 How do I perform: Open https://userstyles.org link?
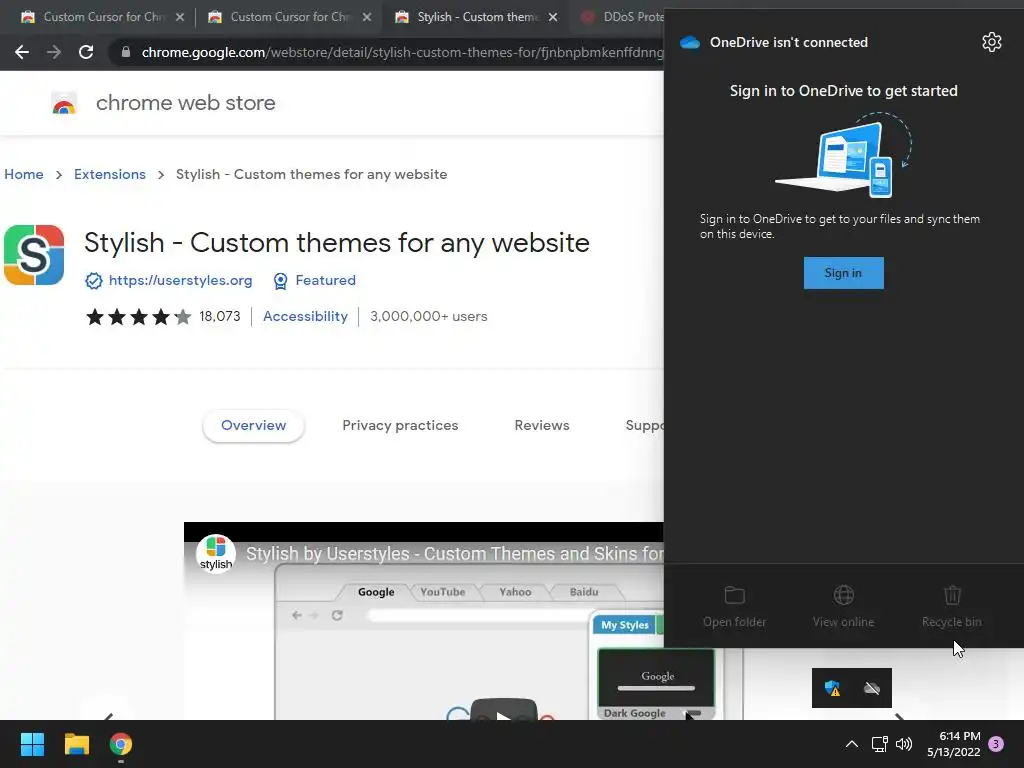point(180,280)
